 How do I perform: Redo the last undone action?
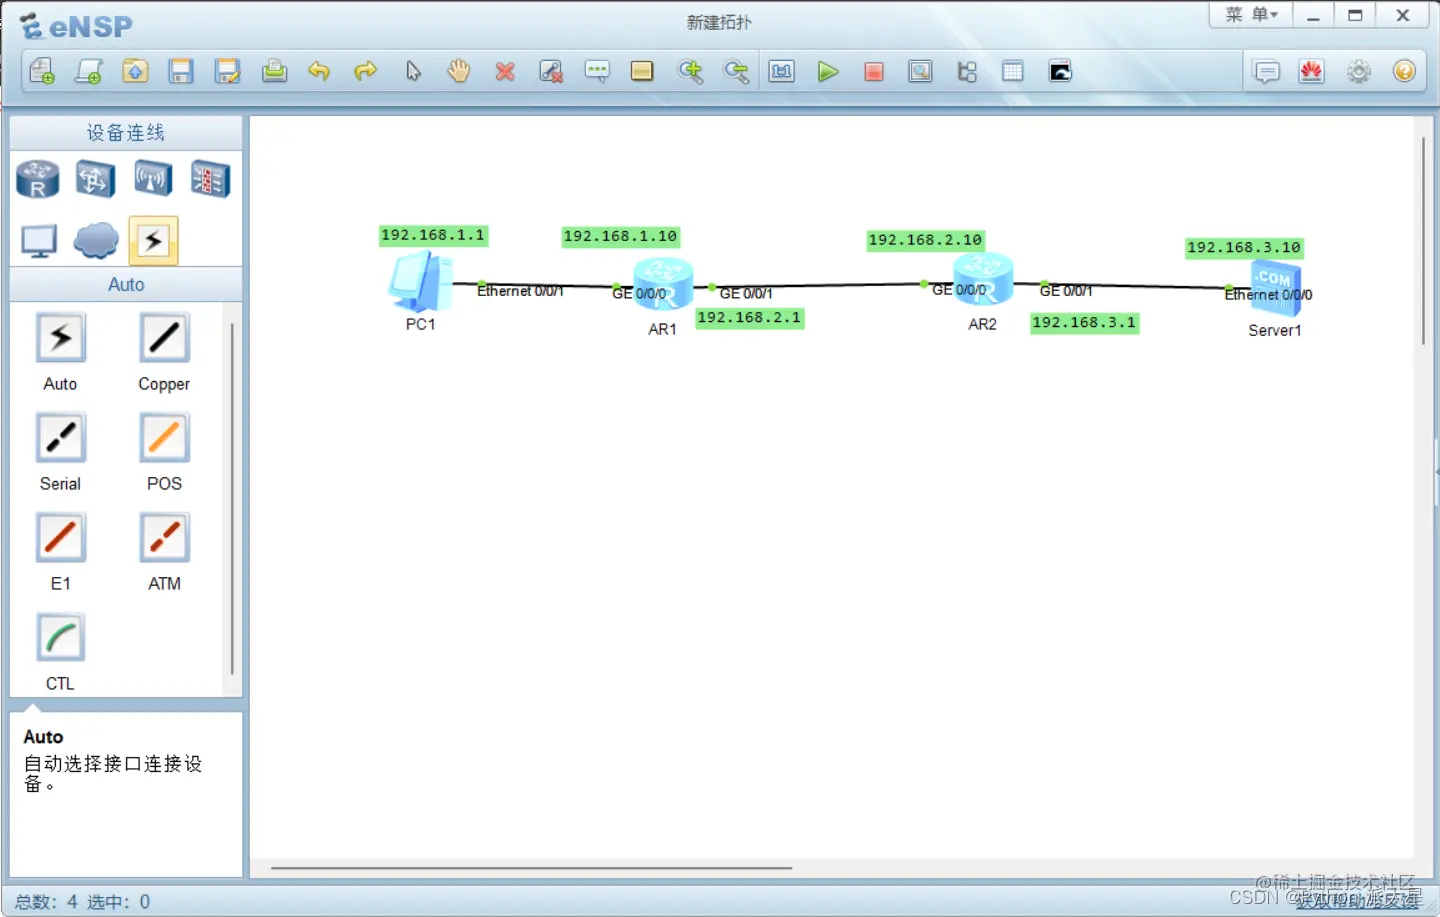coord(366,71)
